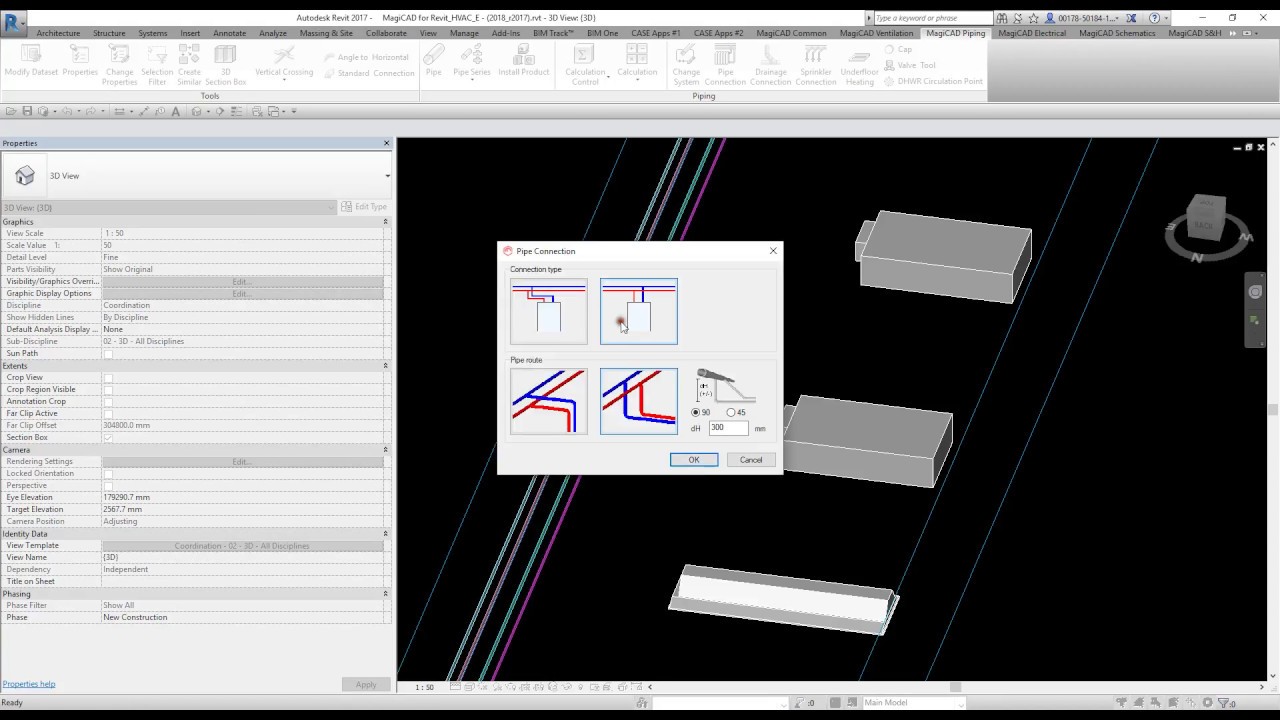1280x720 pixels.
Task: Click the Edit Type button
Action: click(x=364, y=207)
